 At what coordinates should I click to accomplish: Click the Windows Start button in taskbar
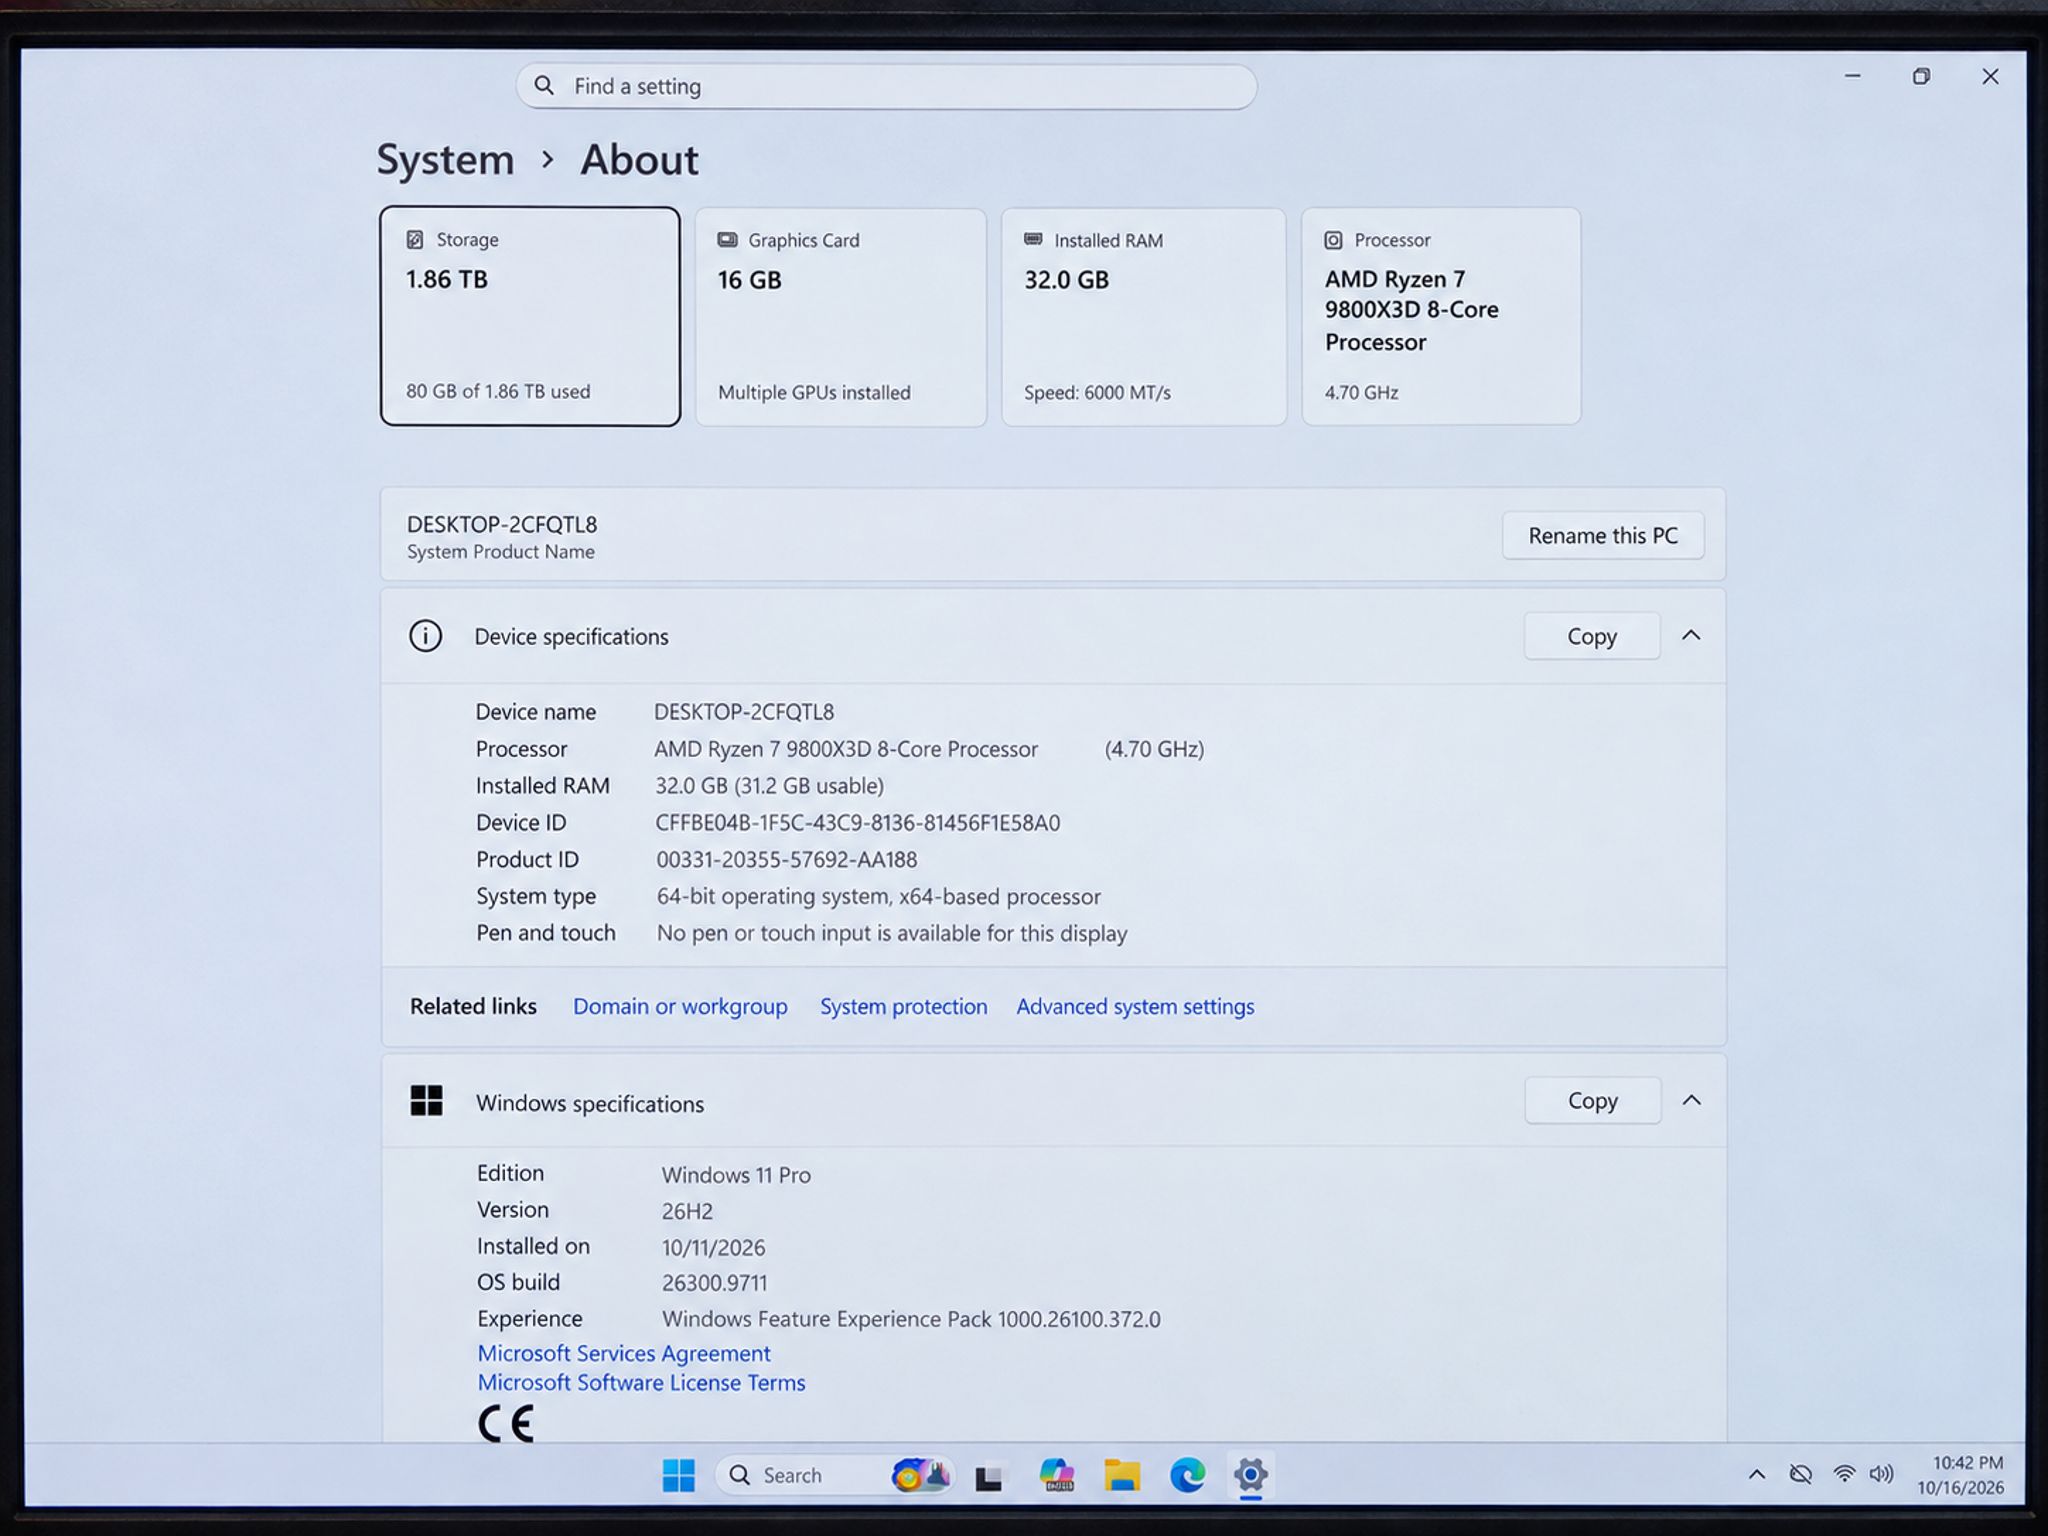[678, 1475]
